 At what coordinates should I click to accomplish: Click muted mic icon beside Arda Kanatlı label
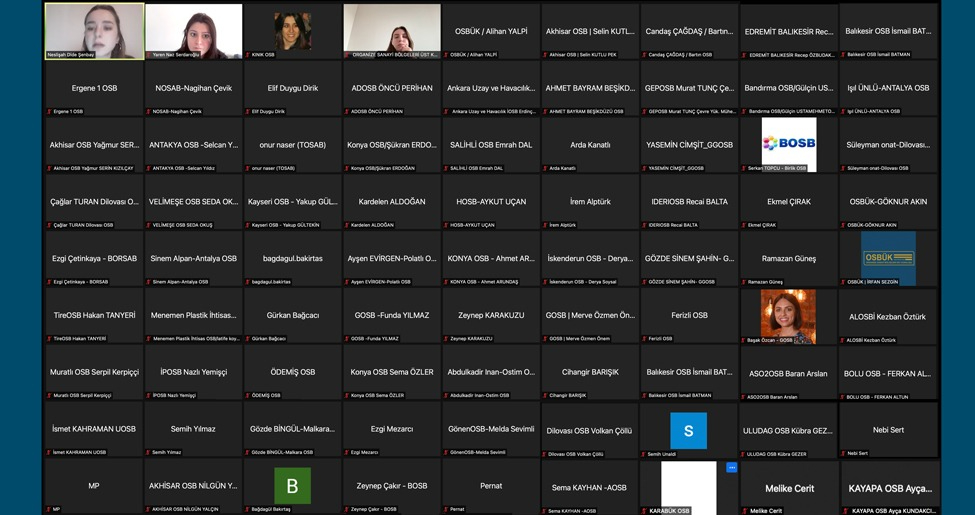(545, 168)
